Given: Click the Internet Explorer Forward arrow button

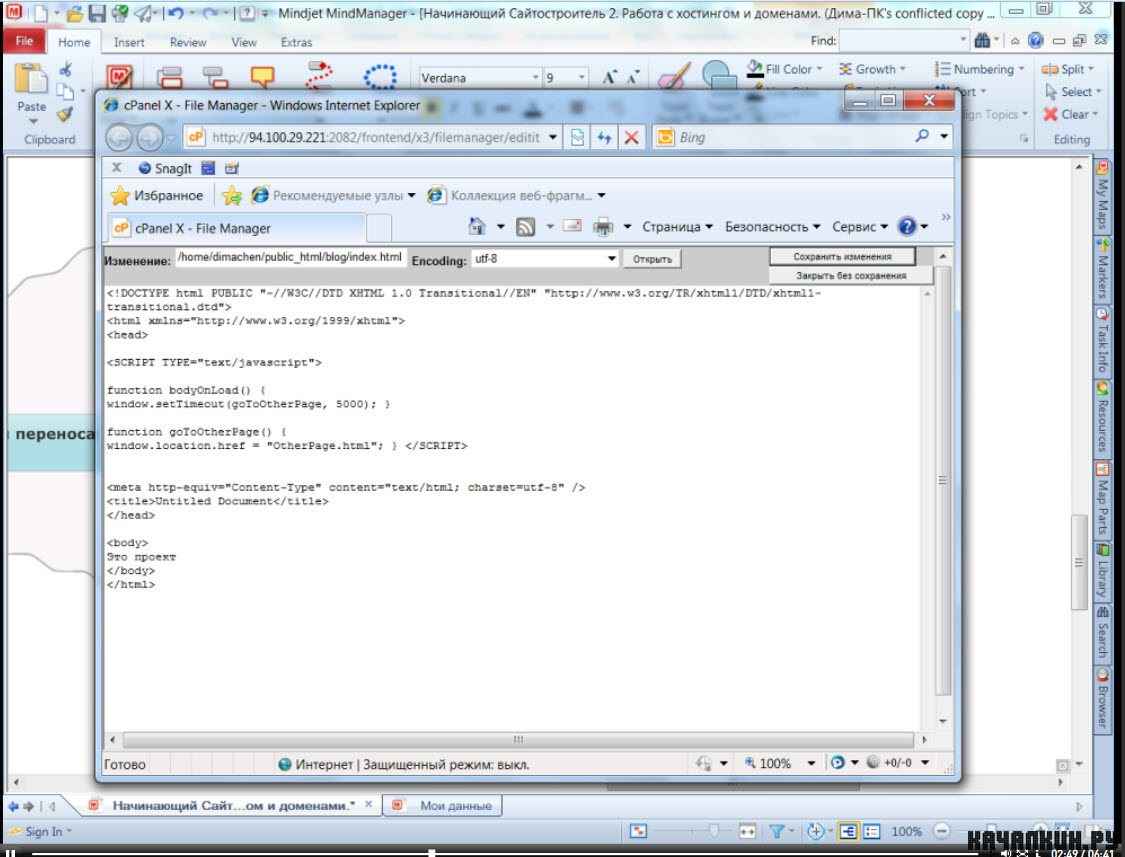Looking at the screenshot, I should point(149,137).
